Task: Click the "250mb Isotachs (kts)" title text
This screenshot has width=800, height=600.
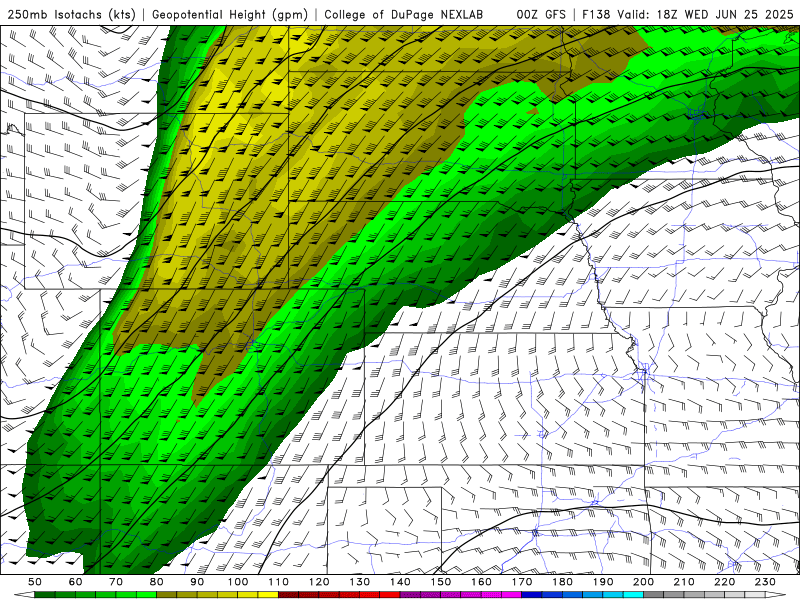Action: click(x=71, y=15)
